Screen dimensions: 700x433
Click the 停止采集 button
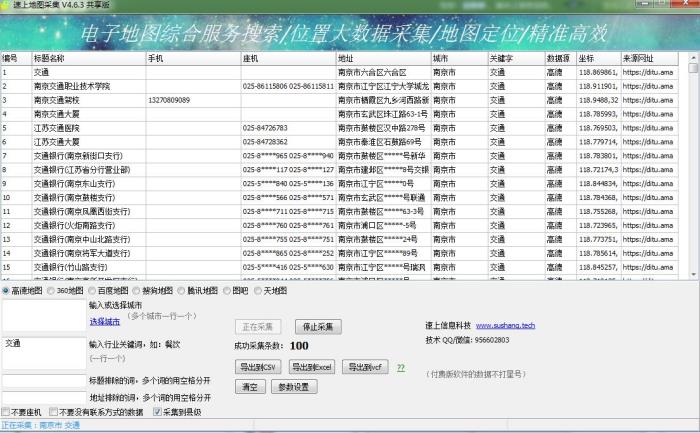[318, 327]
